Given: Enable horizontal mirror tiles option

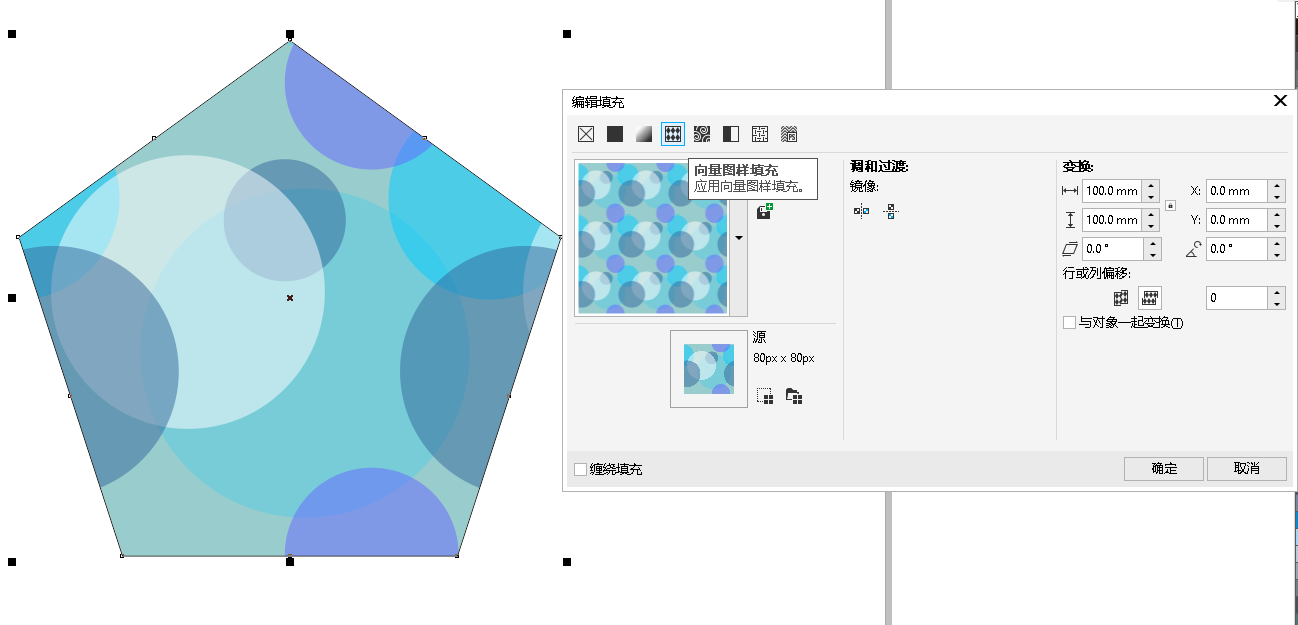Looking at the screenshot, I should click(x=861, y=211).
